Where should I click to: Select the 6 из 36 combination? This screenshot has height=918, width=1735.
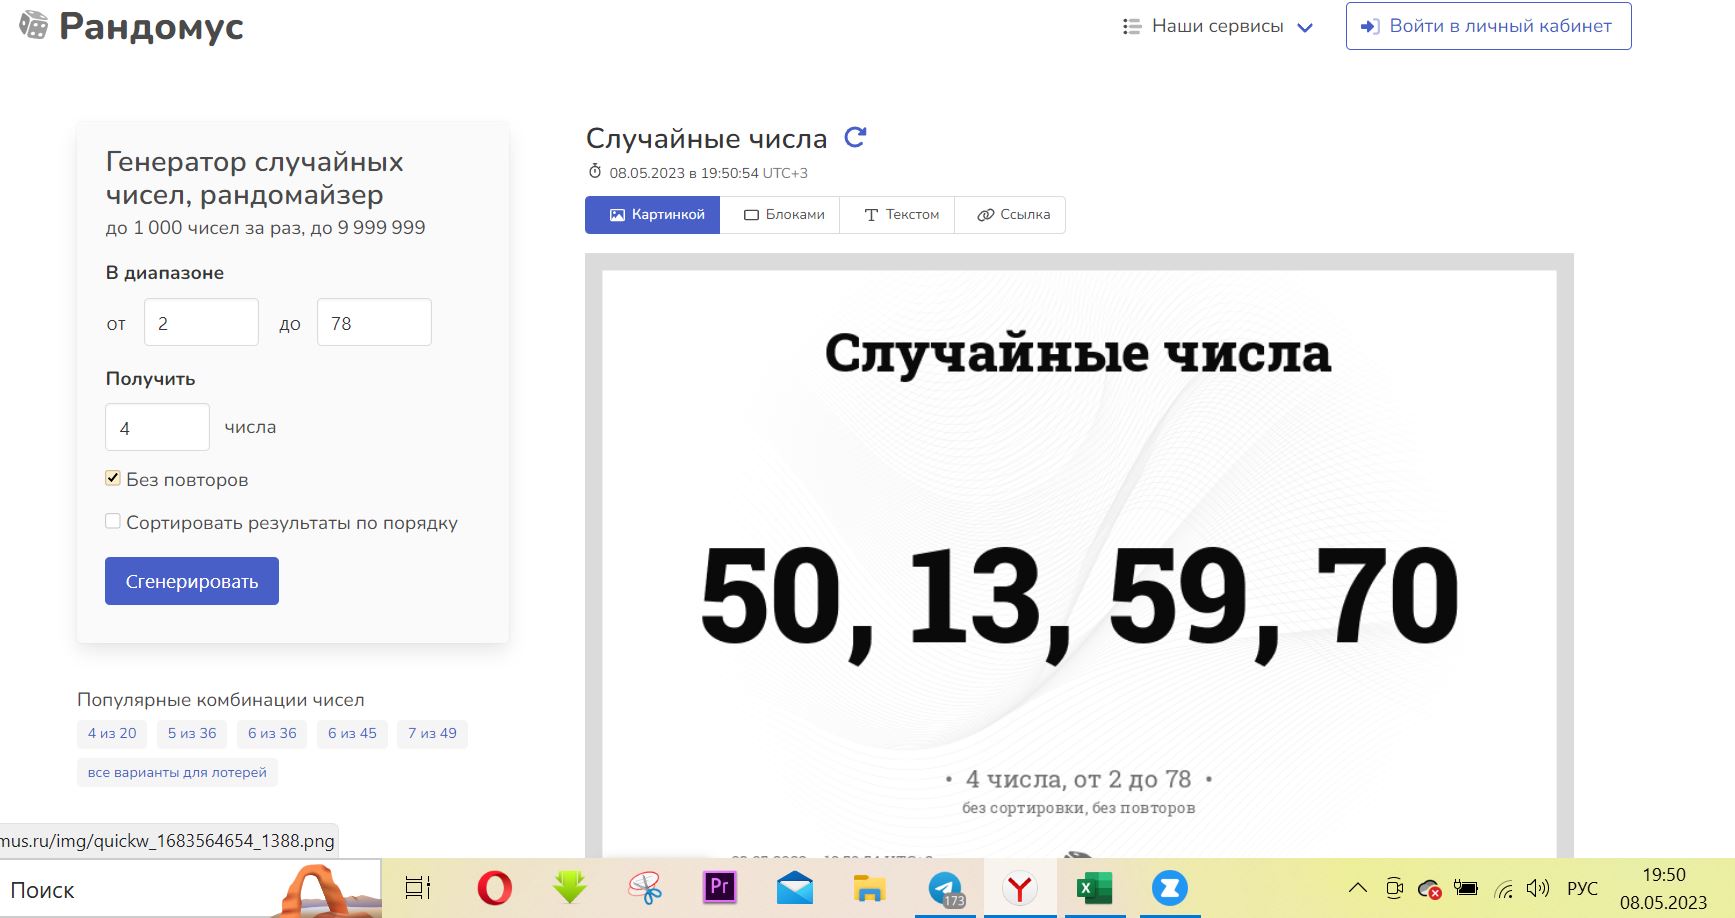coord(272,734)
